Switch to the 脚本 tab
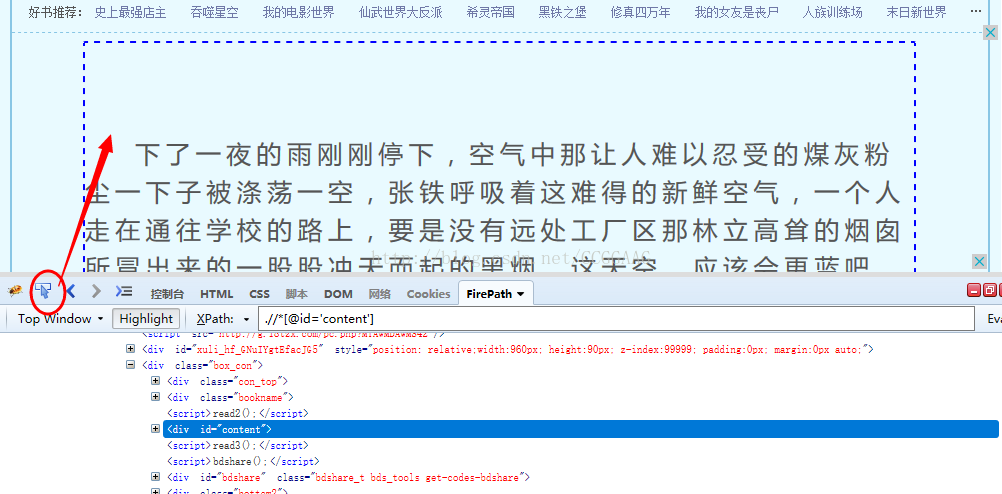 pyautogui.click(x=297, y=294)
